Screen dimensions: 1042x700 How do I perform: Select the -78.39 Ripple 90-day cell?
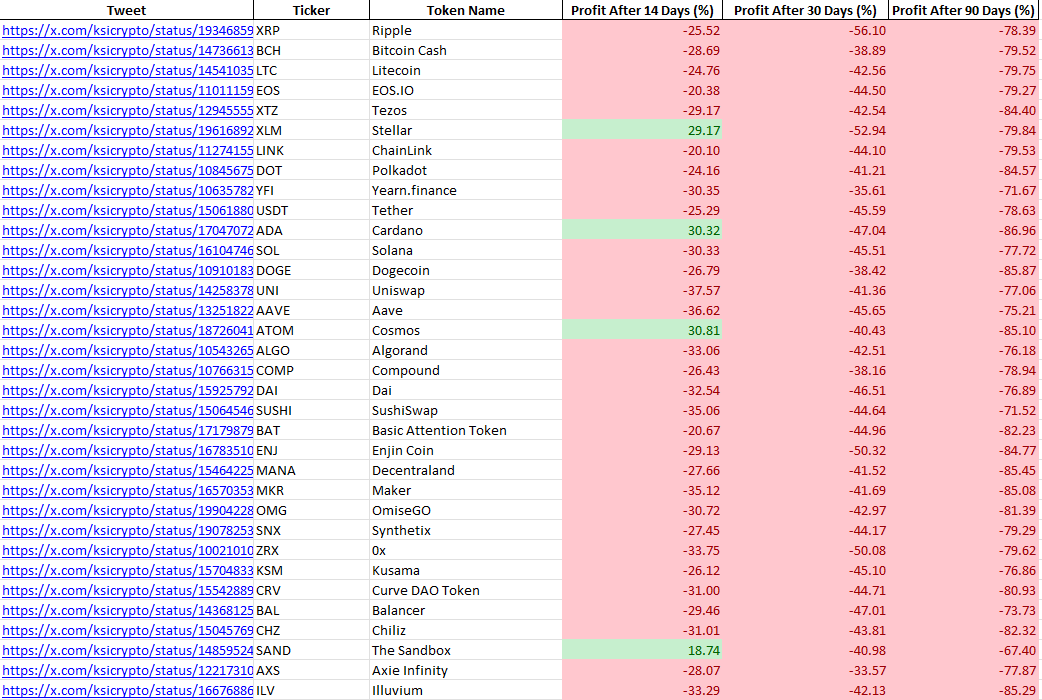point(964,31)
